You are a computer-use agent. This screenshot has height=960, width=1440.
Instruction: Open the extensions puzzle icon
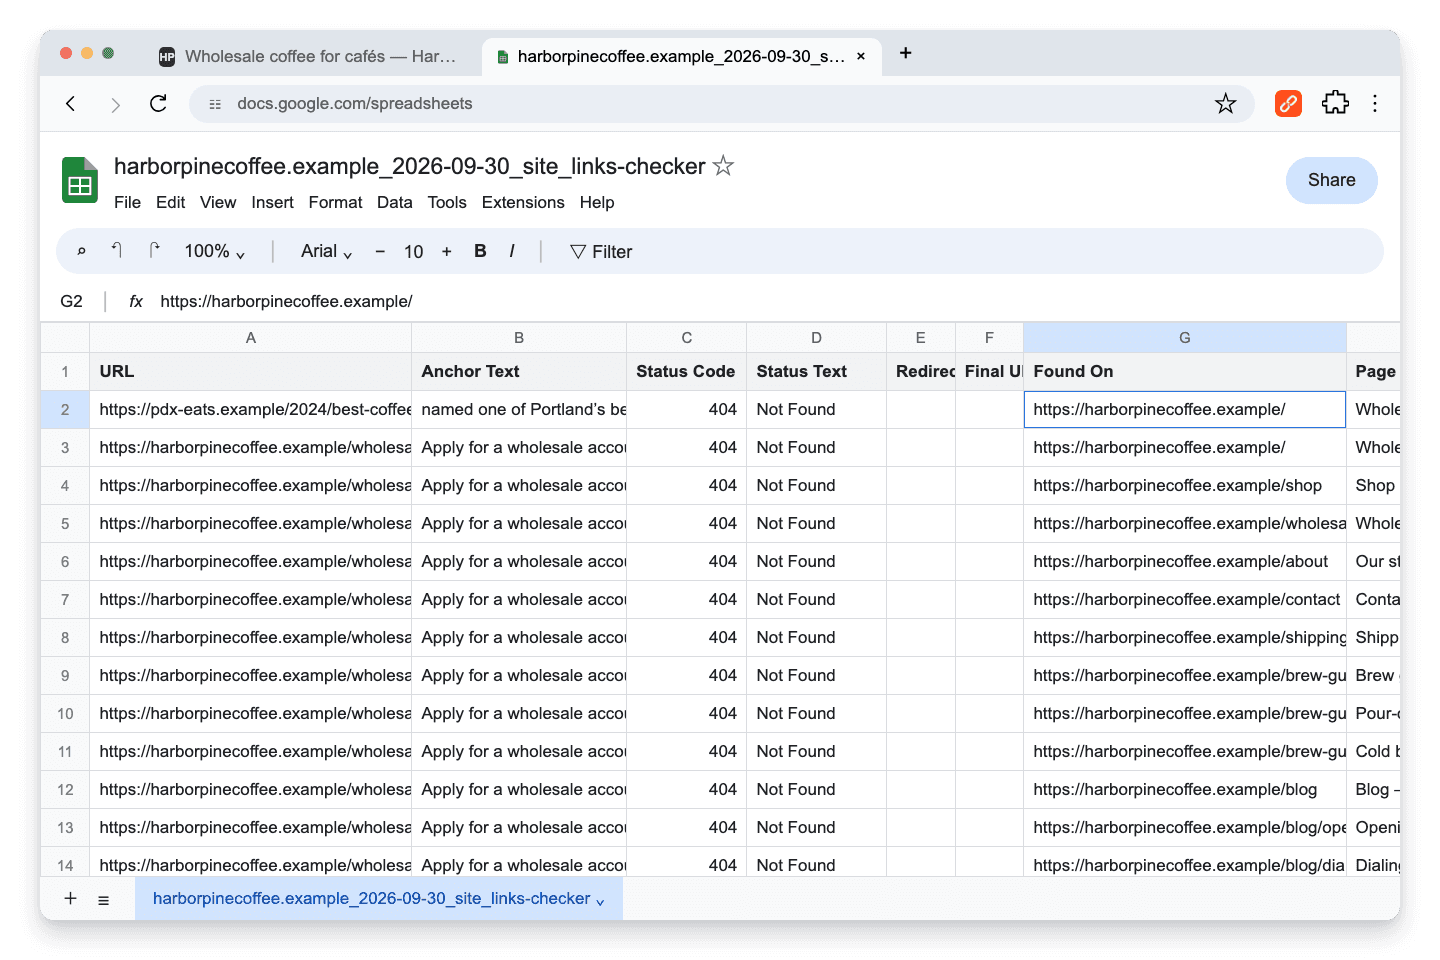click(1335, 104)
